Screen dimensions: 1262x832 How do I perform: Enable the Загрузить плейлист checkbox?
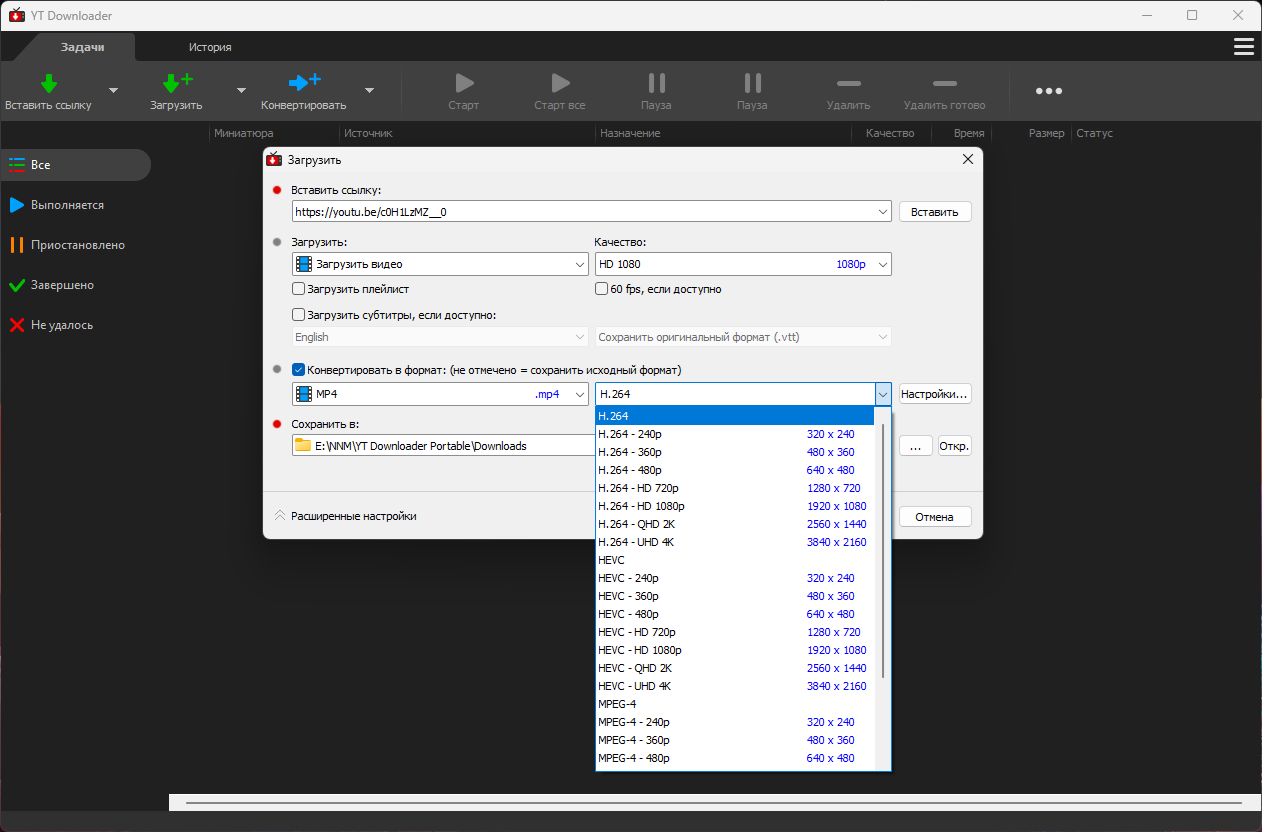298,289
